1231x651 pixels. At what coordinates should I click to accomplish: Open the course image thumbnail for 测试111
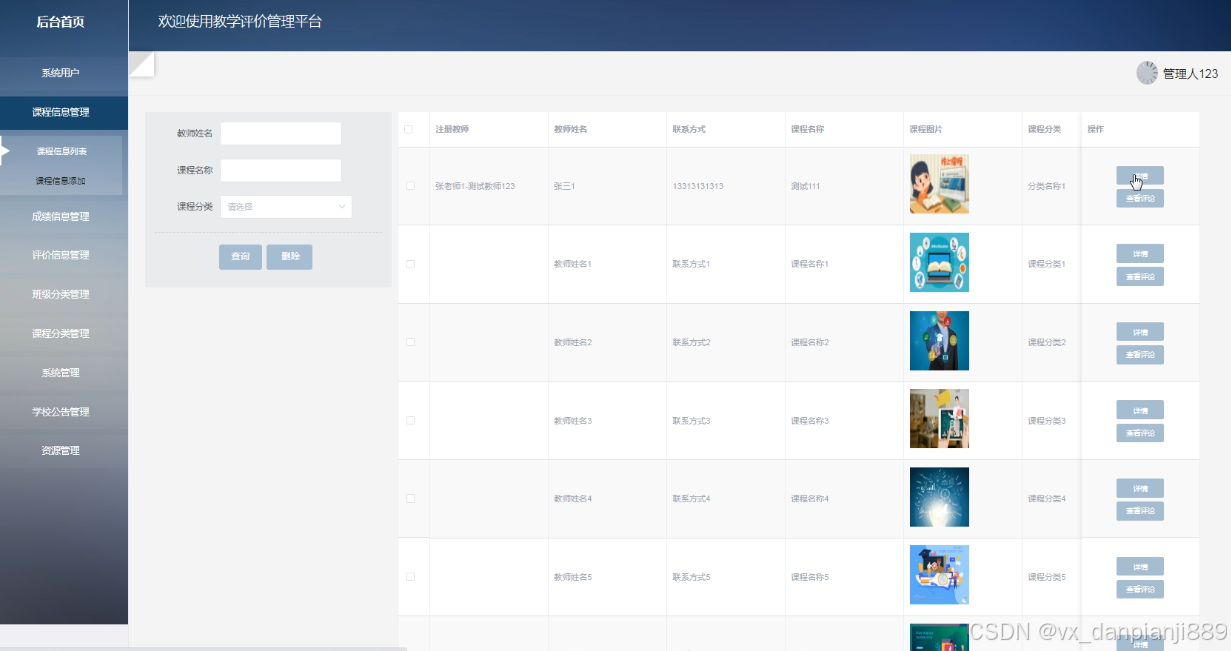click(939, 184)
